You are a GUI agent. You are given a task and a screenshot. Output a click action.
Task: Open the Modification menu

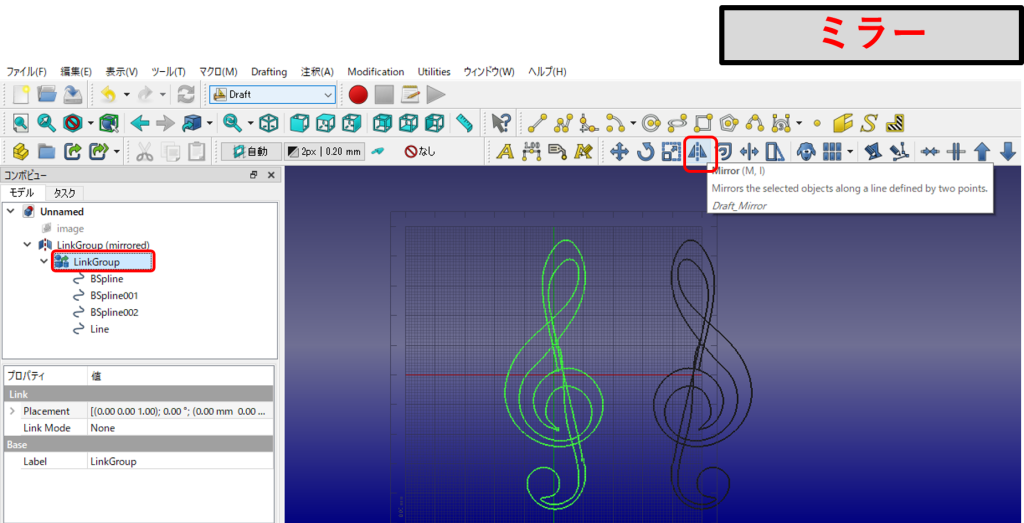click(x=375, y=72)
